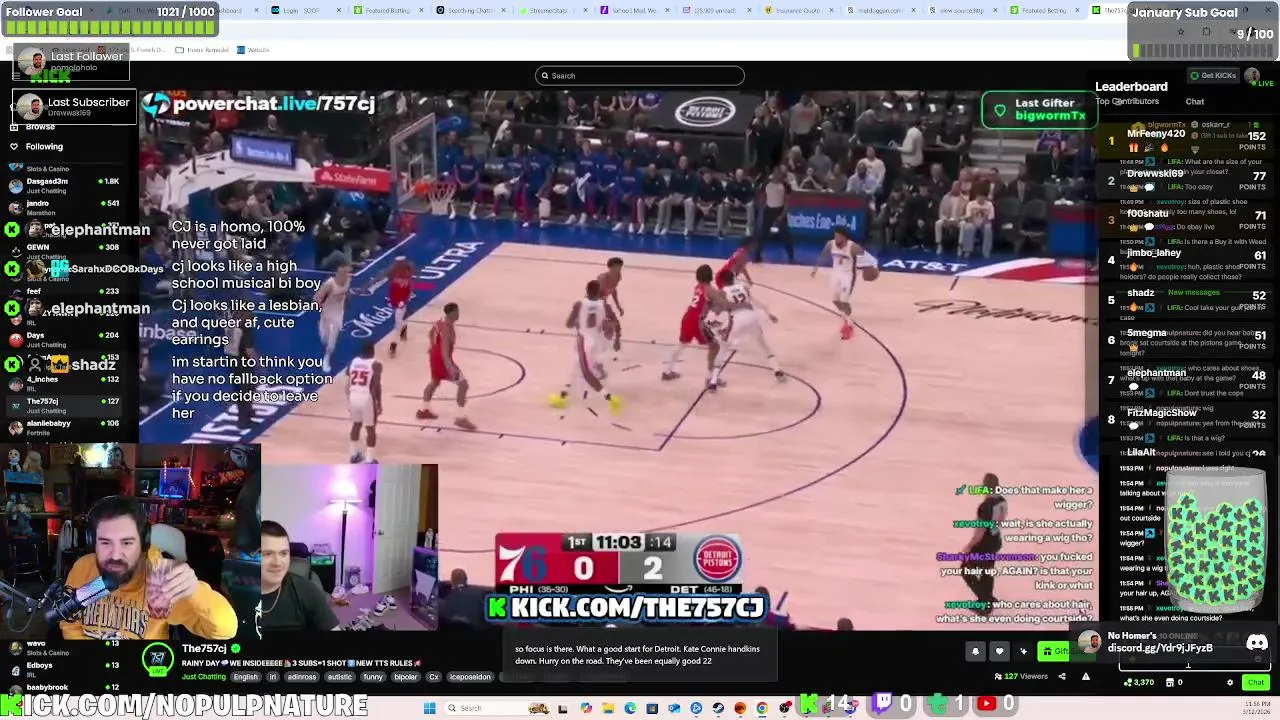Open chat settings gear icon
The width and height of the screenshot is (1280, 720).
pyautogui.click(x=1230, y=683)
